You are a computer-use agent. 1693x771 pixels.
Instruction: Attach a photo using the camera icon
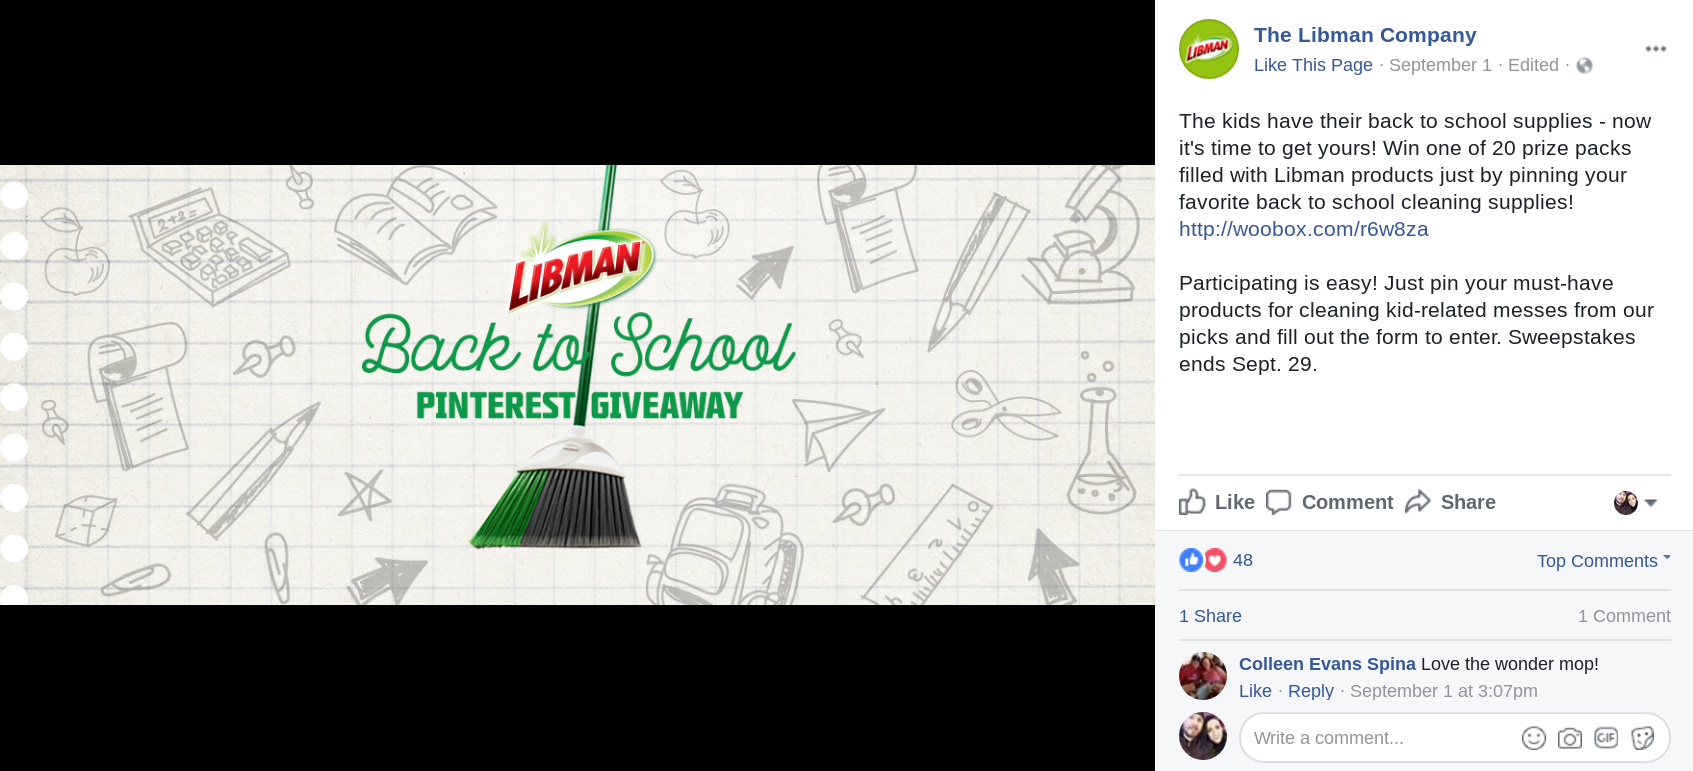click(x=1570, y=738)
